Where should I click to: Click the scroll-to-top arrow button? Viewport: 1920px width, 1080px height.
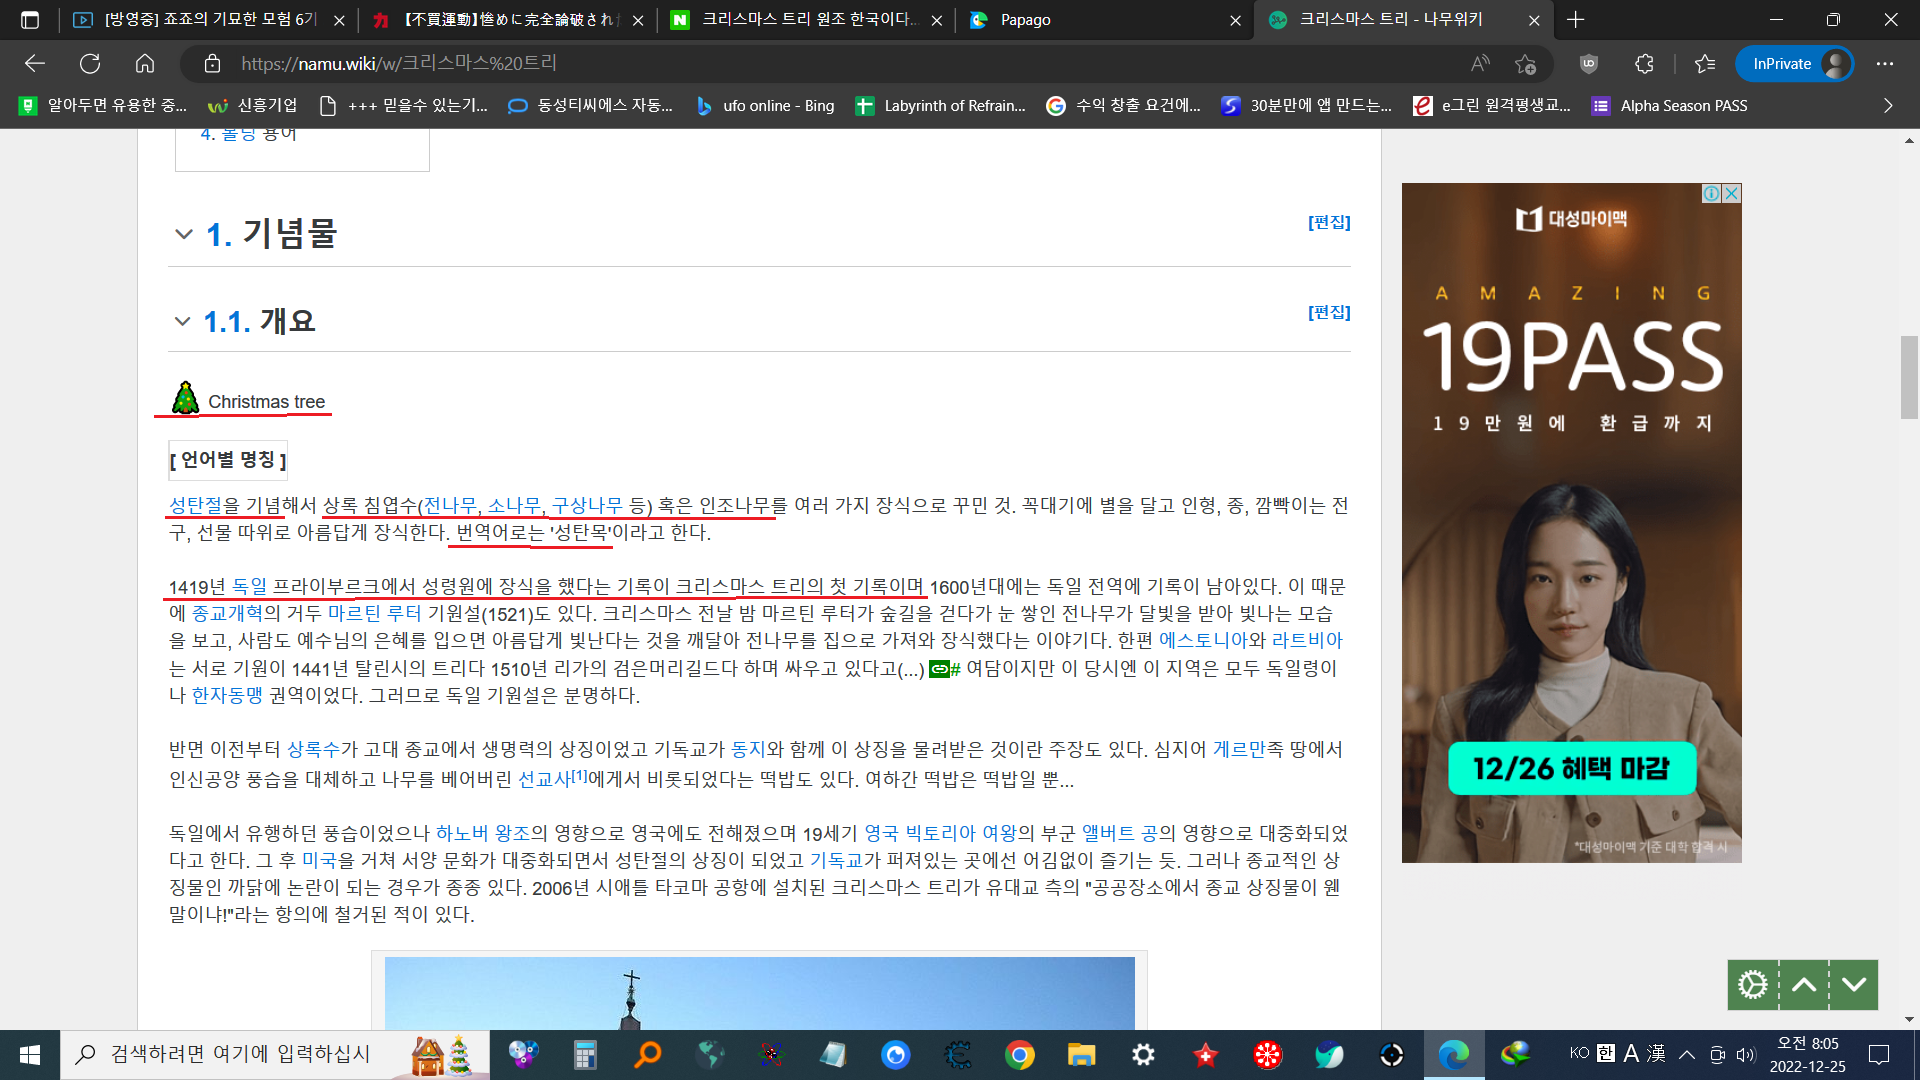(x=1804, y=985)
